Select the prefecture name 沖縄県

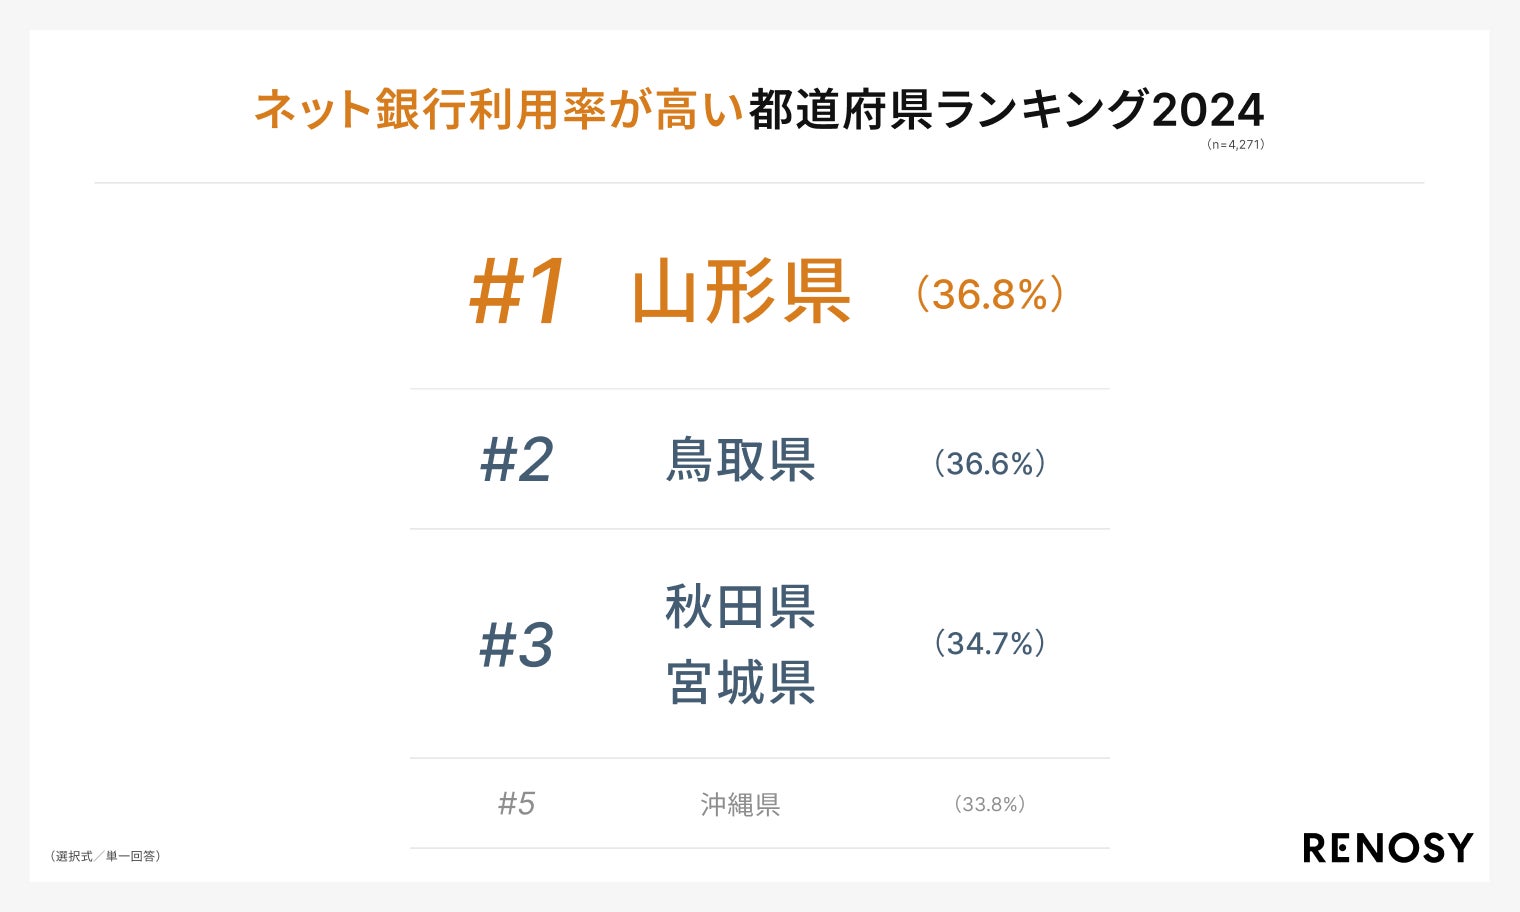pyautogui.click(x=740, y=804)
